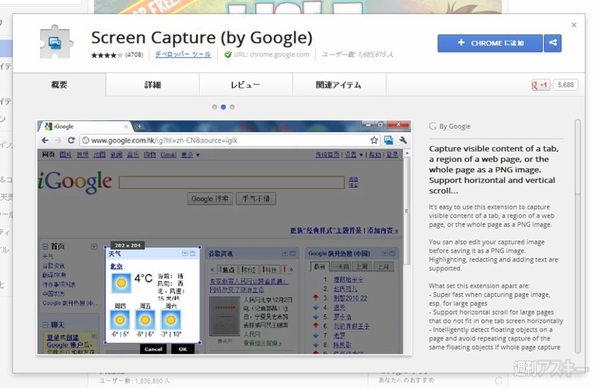
Task: Click the Google +1 button
Action: point(540,85)
